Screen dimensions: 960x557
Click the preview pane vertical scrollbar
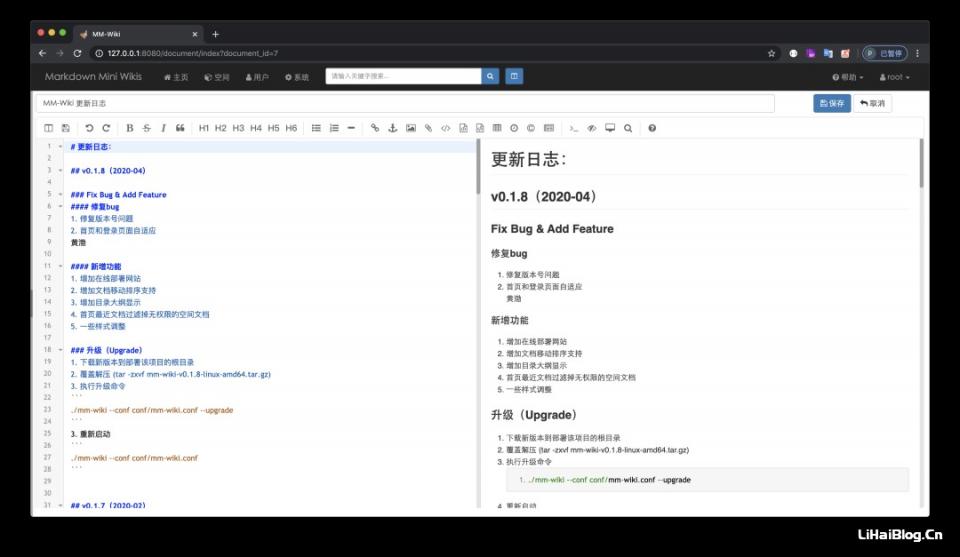point(921,163)
